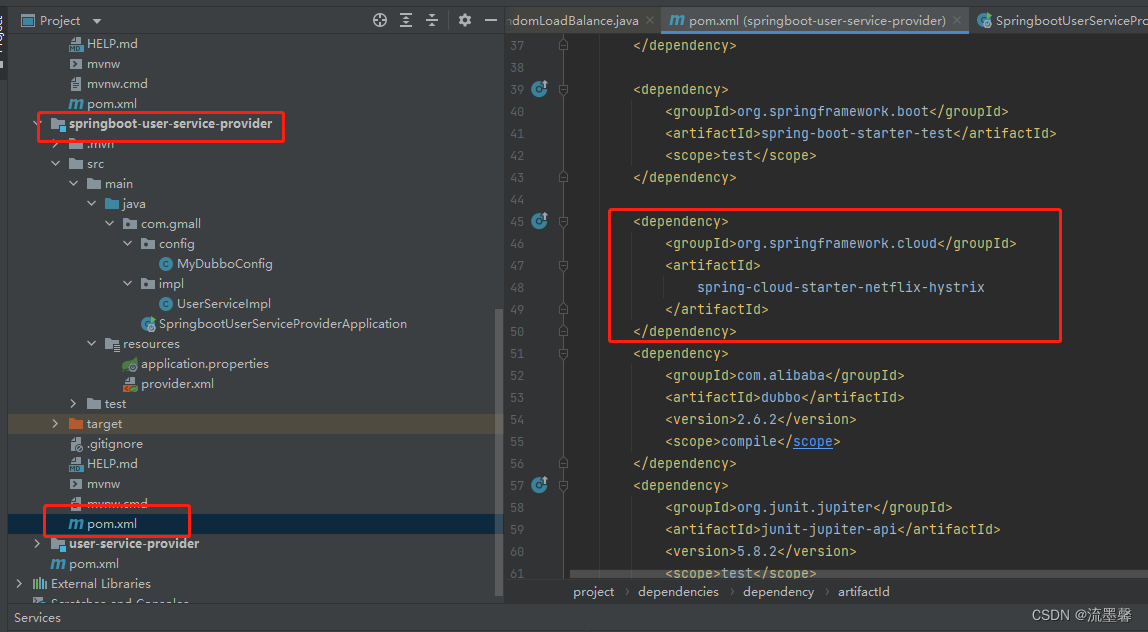This screenshot has height=632, width=1148.
Task: Open the Services tool window
Action: click(x=37, y=617)
